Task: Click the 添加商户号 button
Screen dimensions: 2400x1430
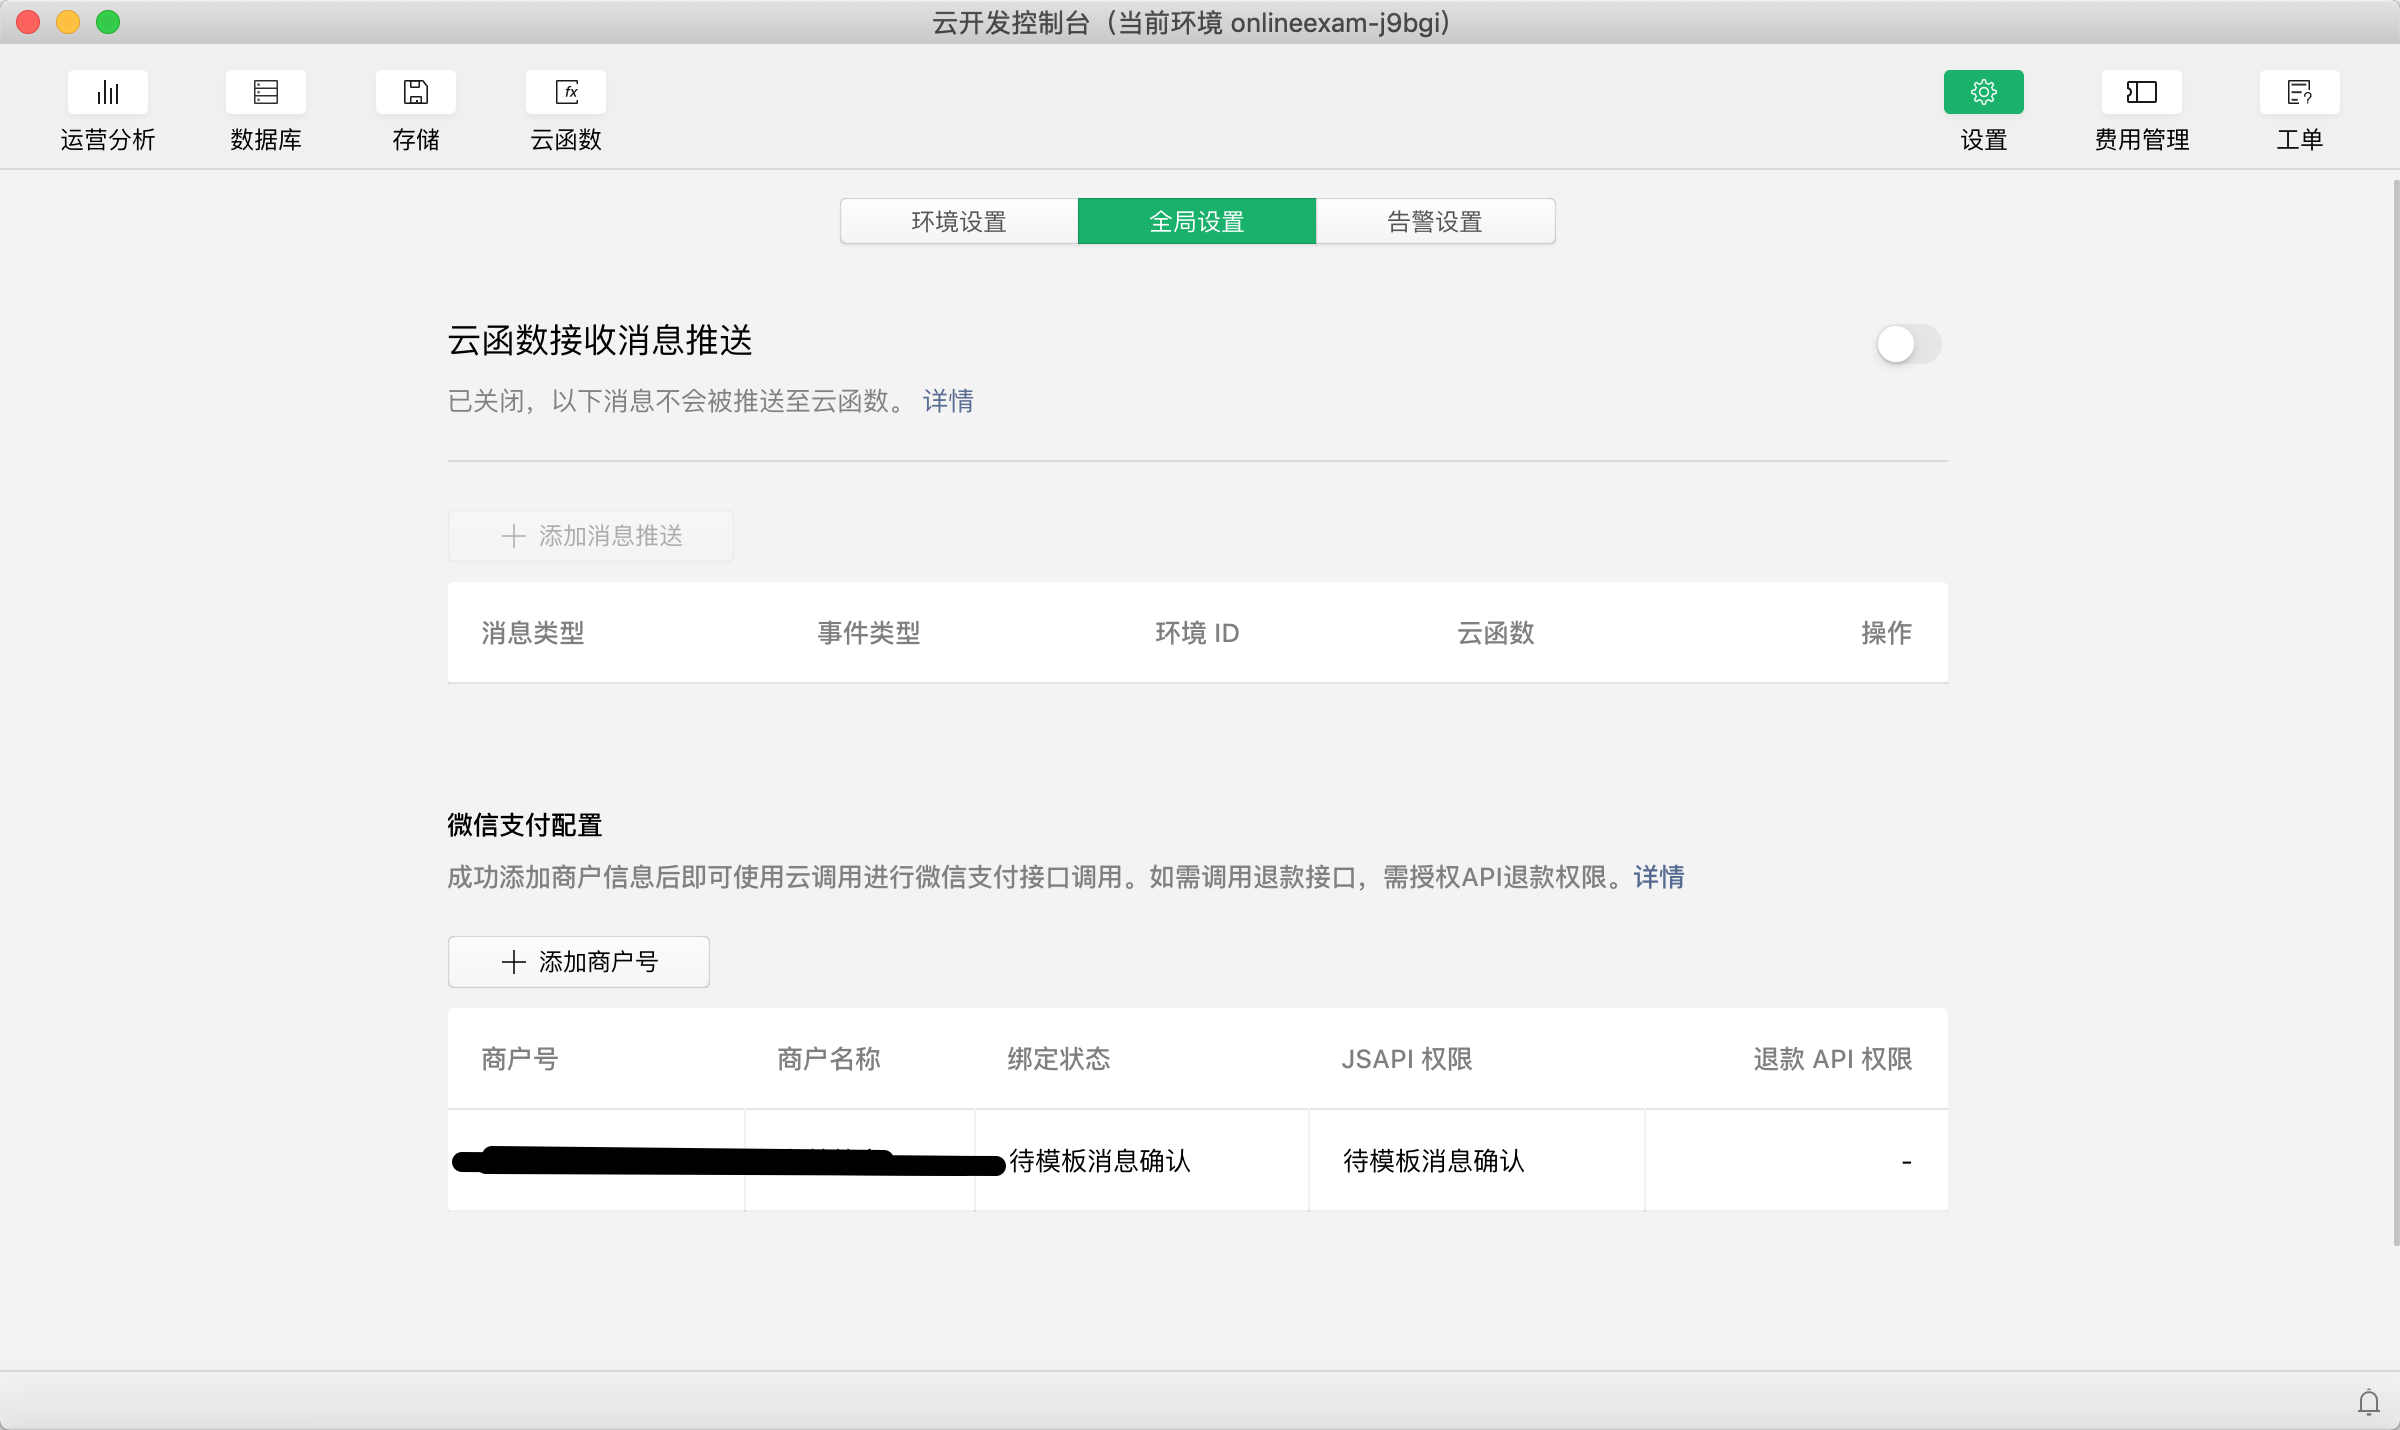Action: 579,962
